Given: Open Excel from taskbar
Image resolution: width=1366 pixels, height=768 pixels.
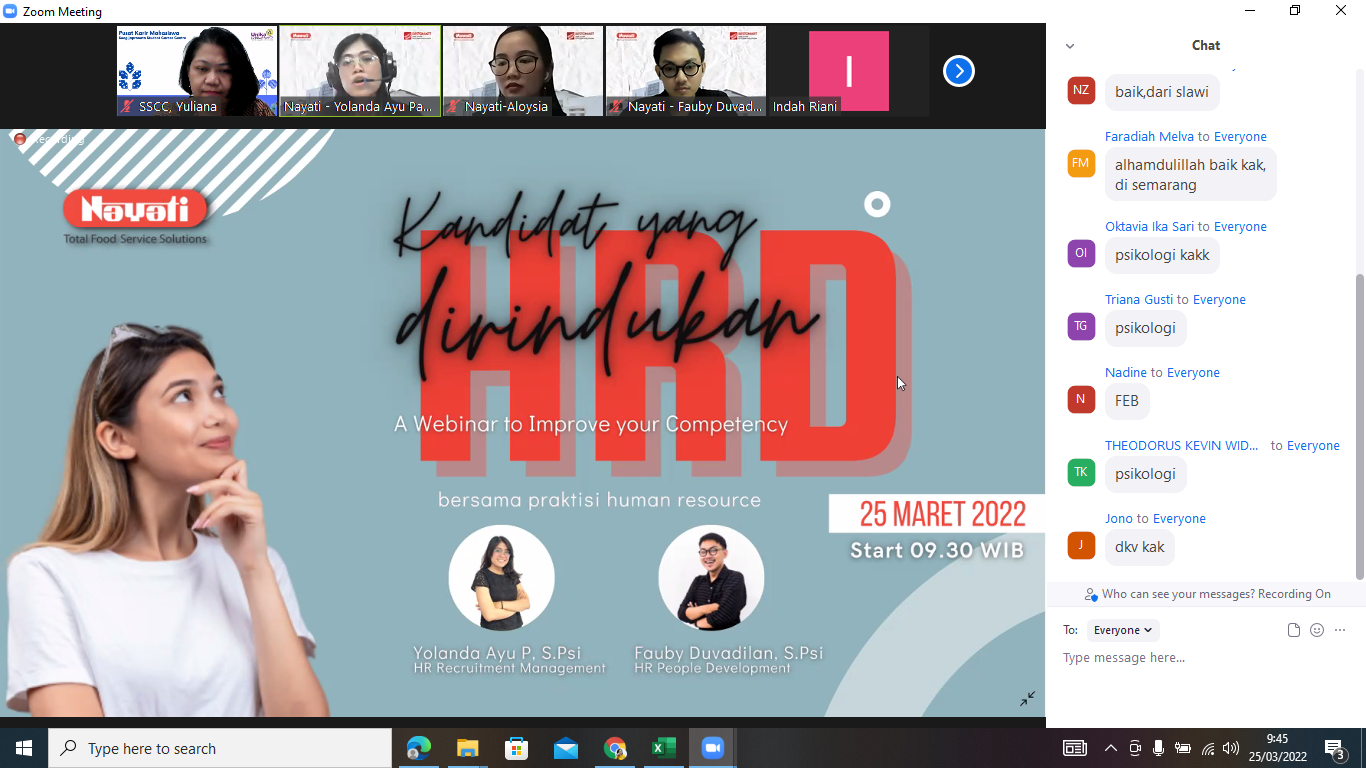Looking at the screenshot, I should coord(664,748).
